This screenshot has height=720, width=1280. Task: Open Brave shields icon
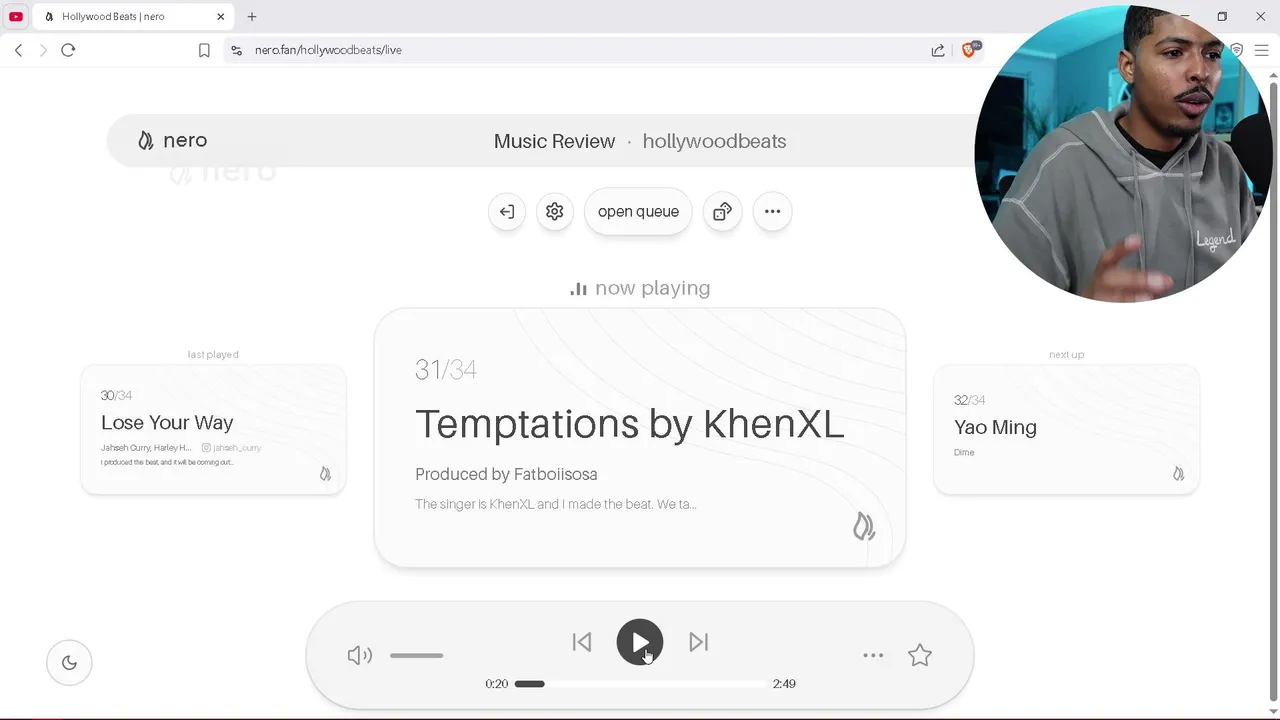[x=969, y=50]
